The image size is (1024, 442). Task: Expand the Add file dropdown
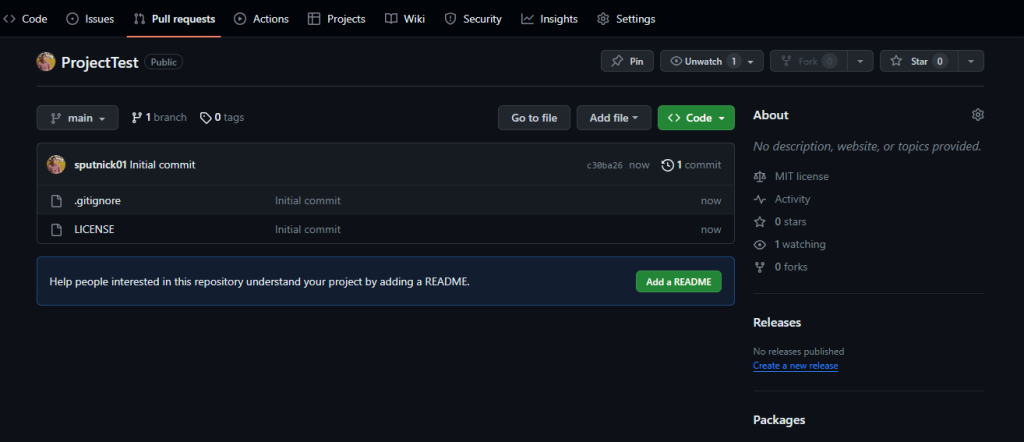pyautogui.click(x=614, y=118)
